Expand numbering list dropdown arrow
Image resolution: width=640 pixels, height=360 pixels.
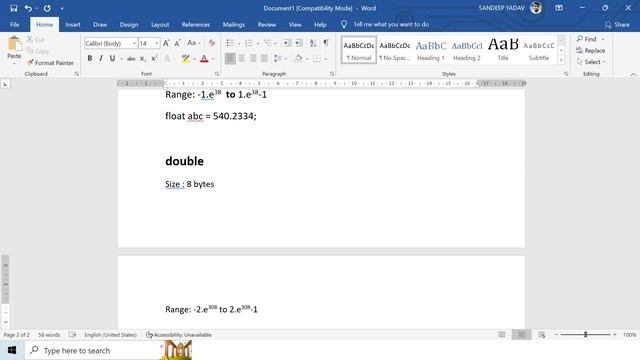tap(258, 44)
